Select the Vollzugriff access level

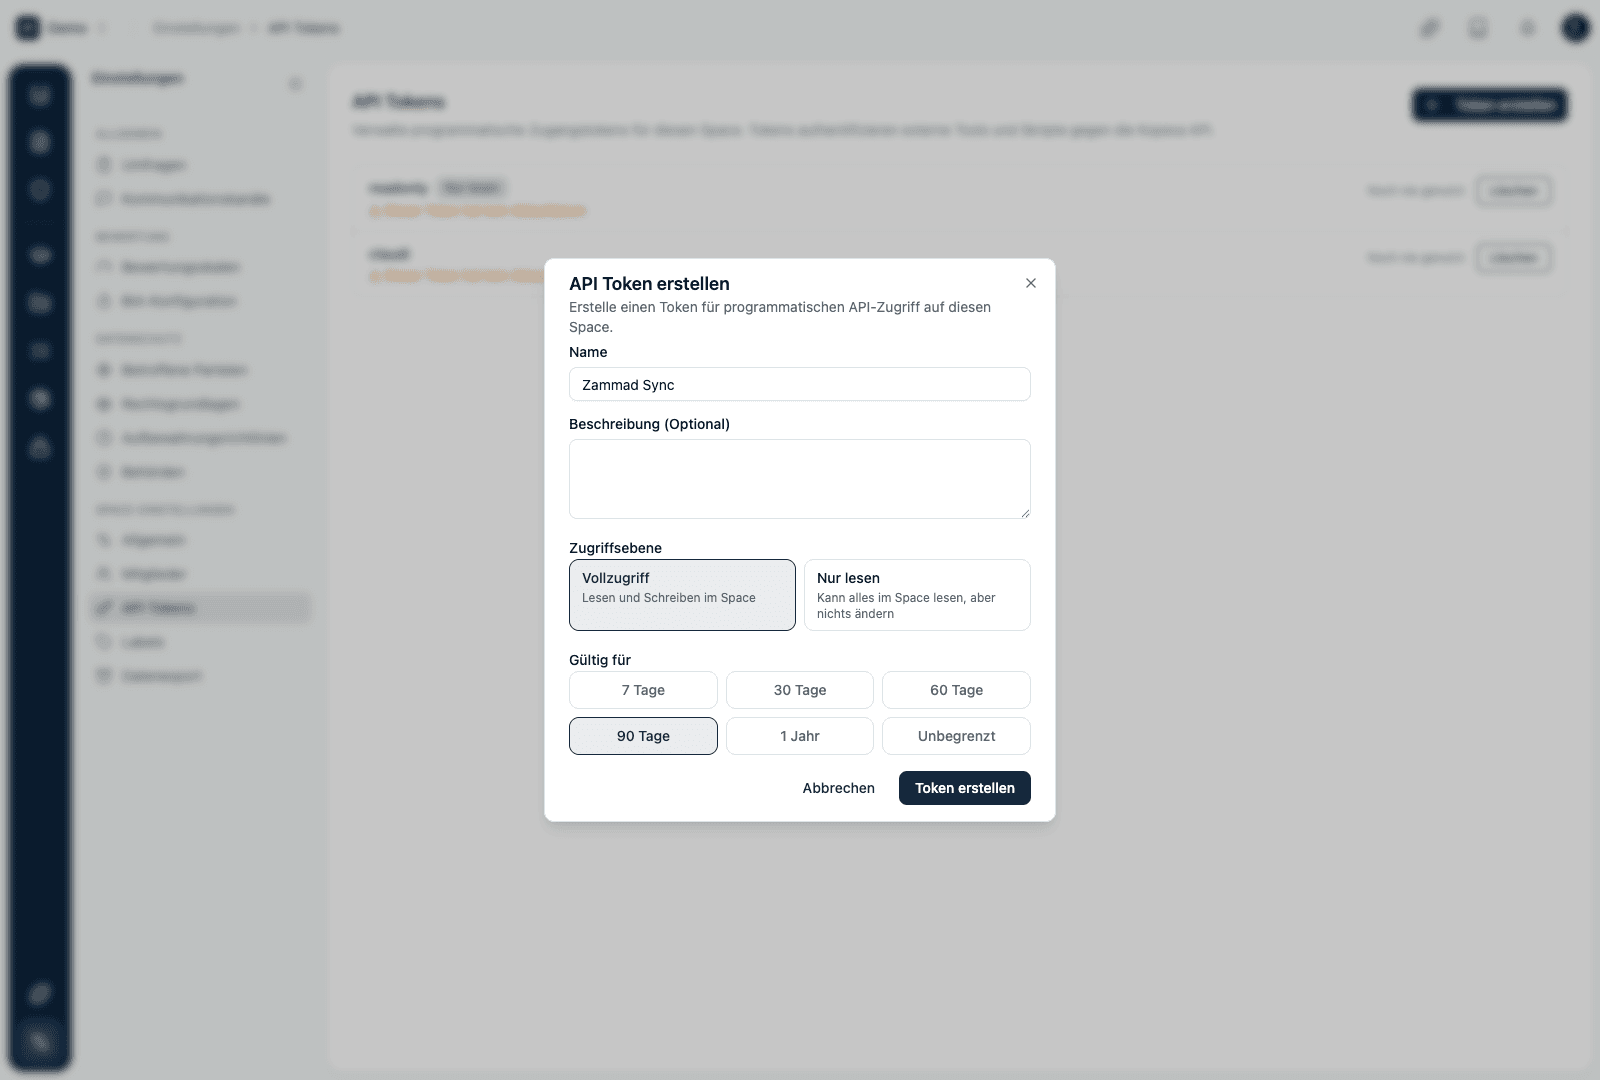coord(682,595)
